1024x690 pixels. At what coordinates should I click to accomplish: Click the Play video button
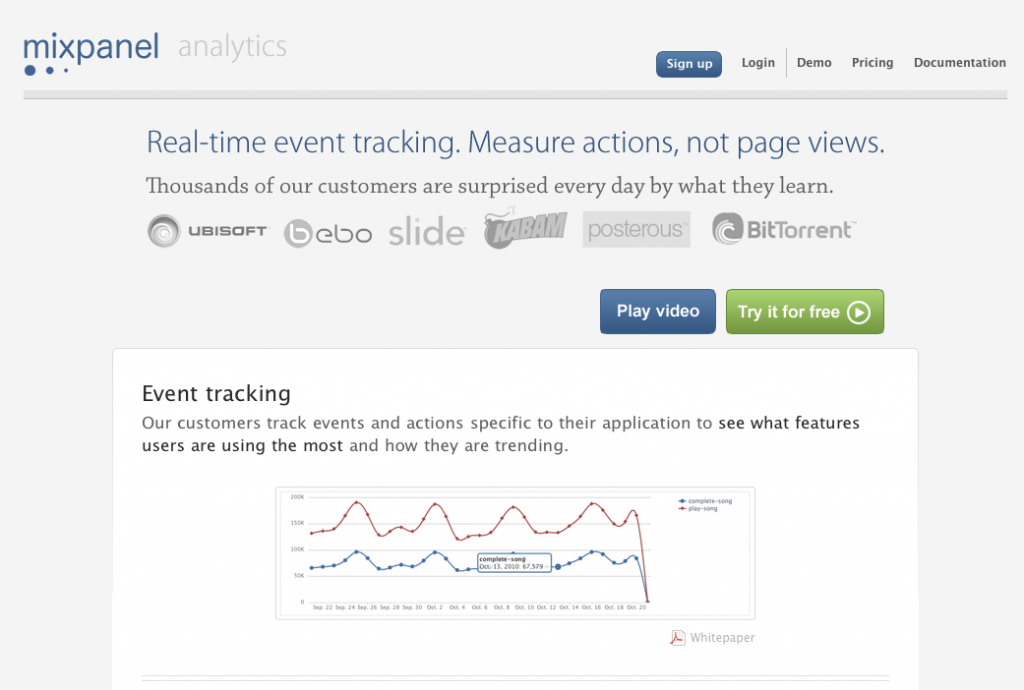tap(658, 311)
